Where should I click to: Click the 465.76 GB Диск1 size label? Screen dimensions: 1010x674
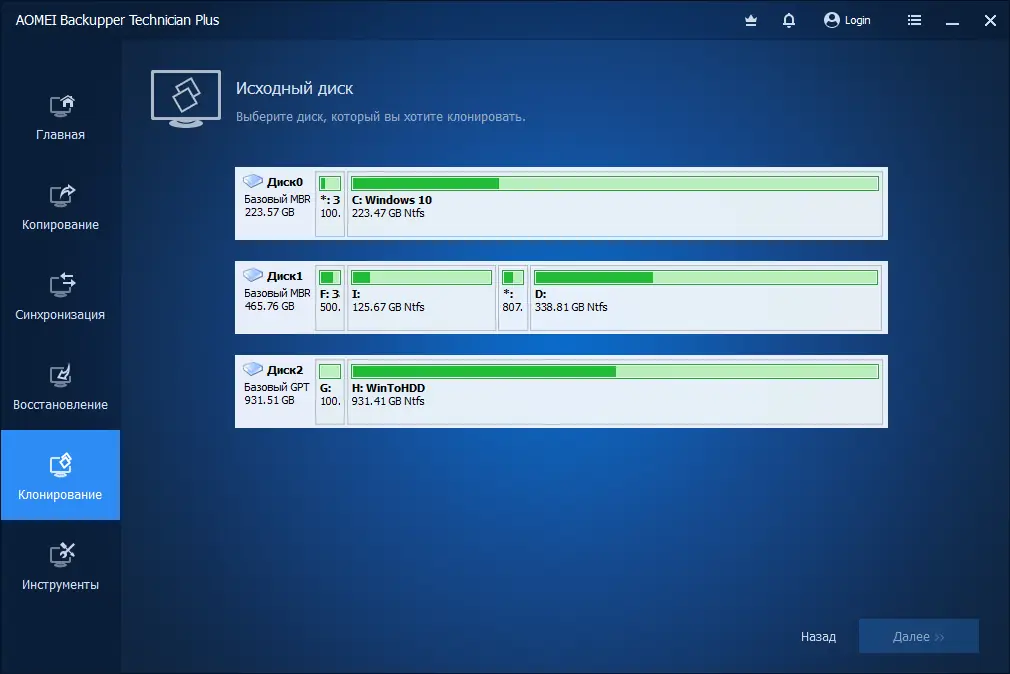pyautogui.click(x=269, y=307)
